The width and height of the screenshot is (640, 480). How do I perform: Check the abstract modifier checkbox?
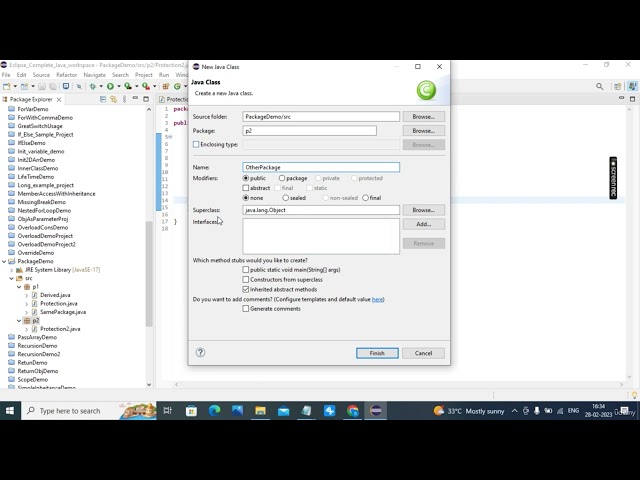tap(246, 188)
